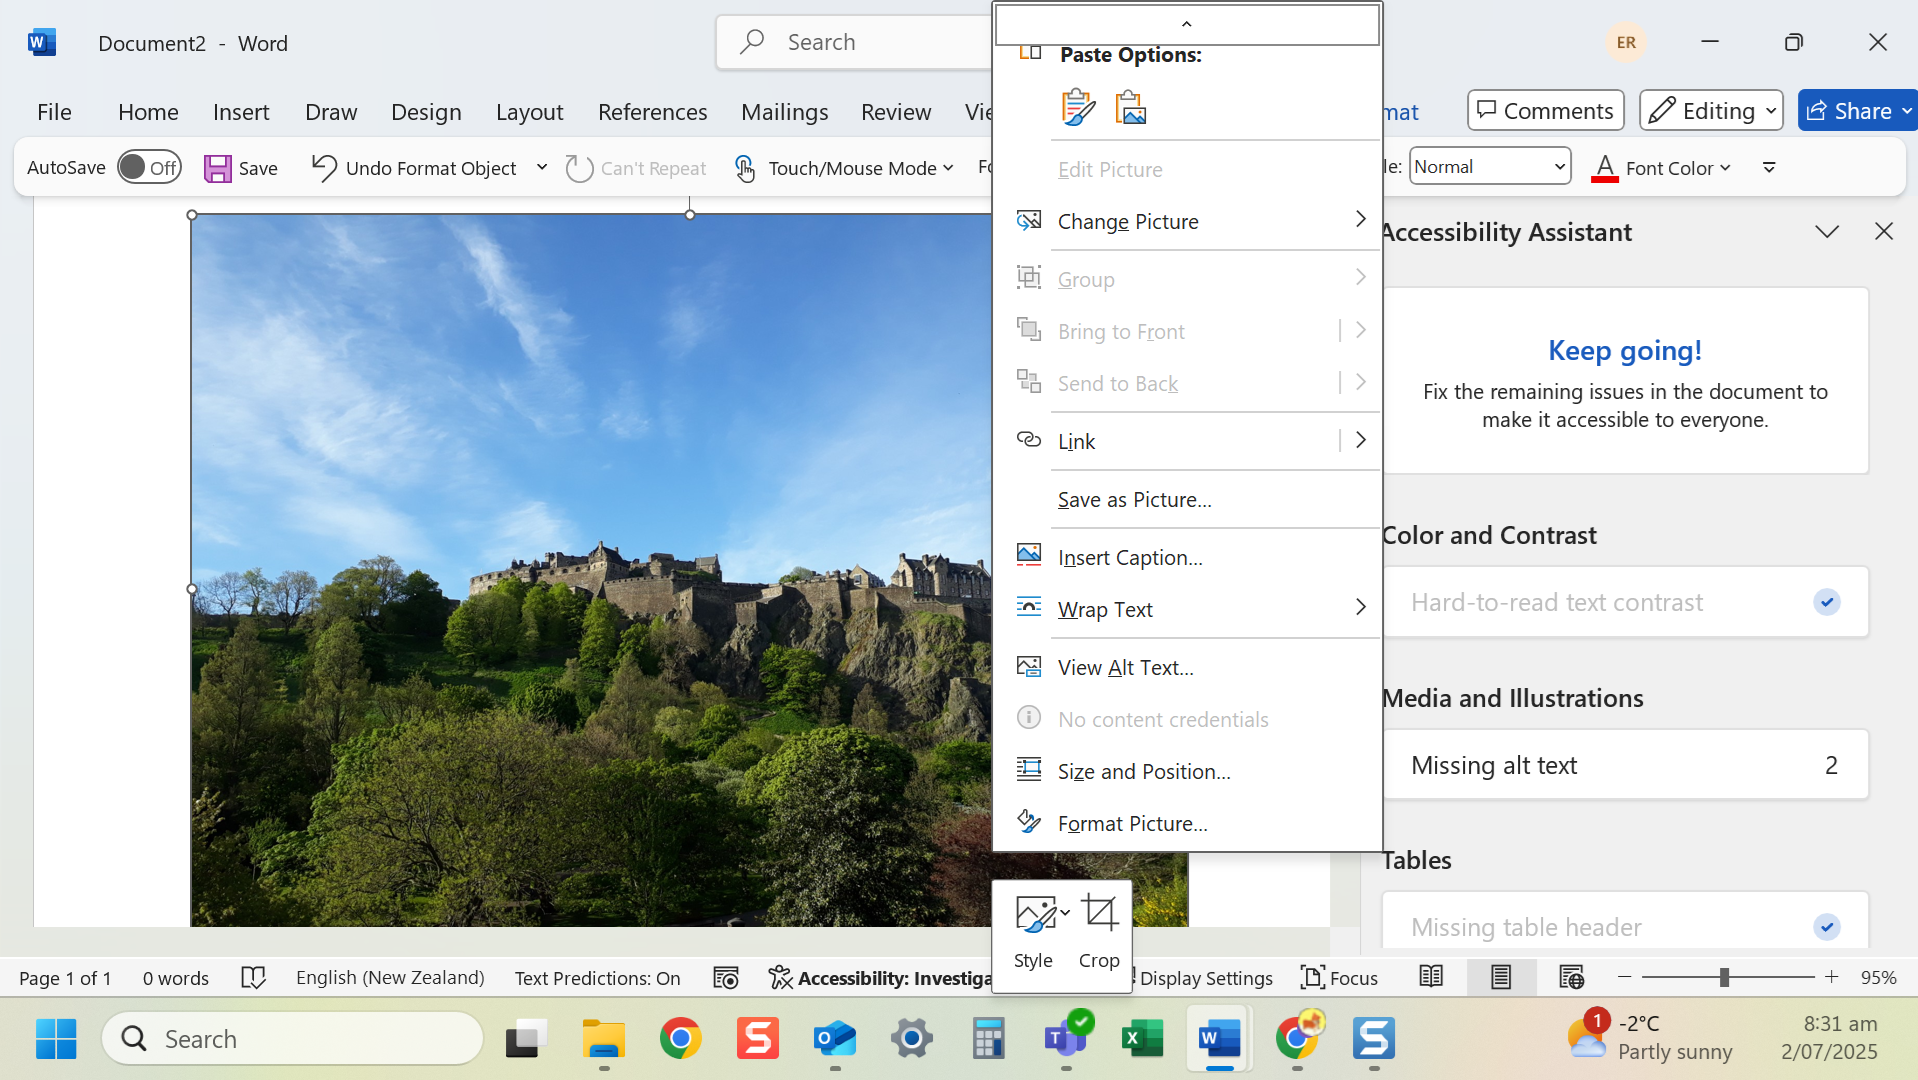Open the weather widget on taskbar
1918x1080 pixels.
[1652, 1037]
